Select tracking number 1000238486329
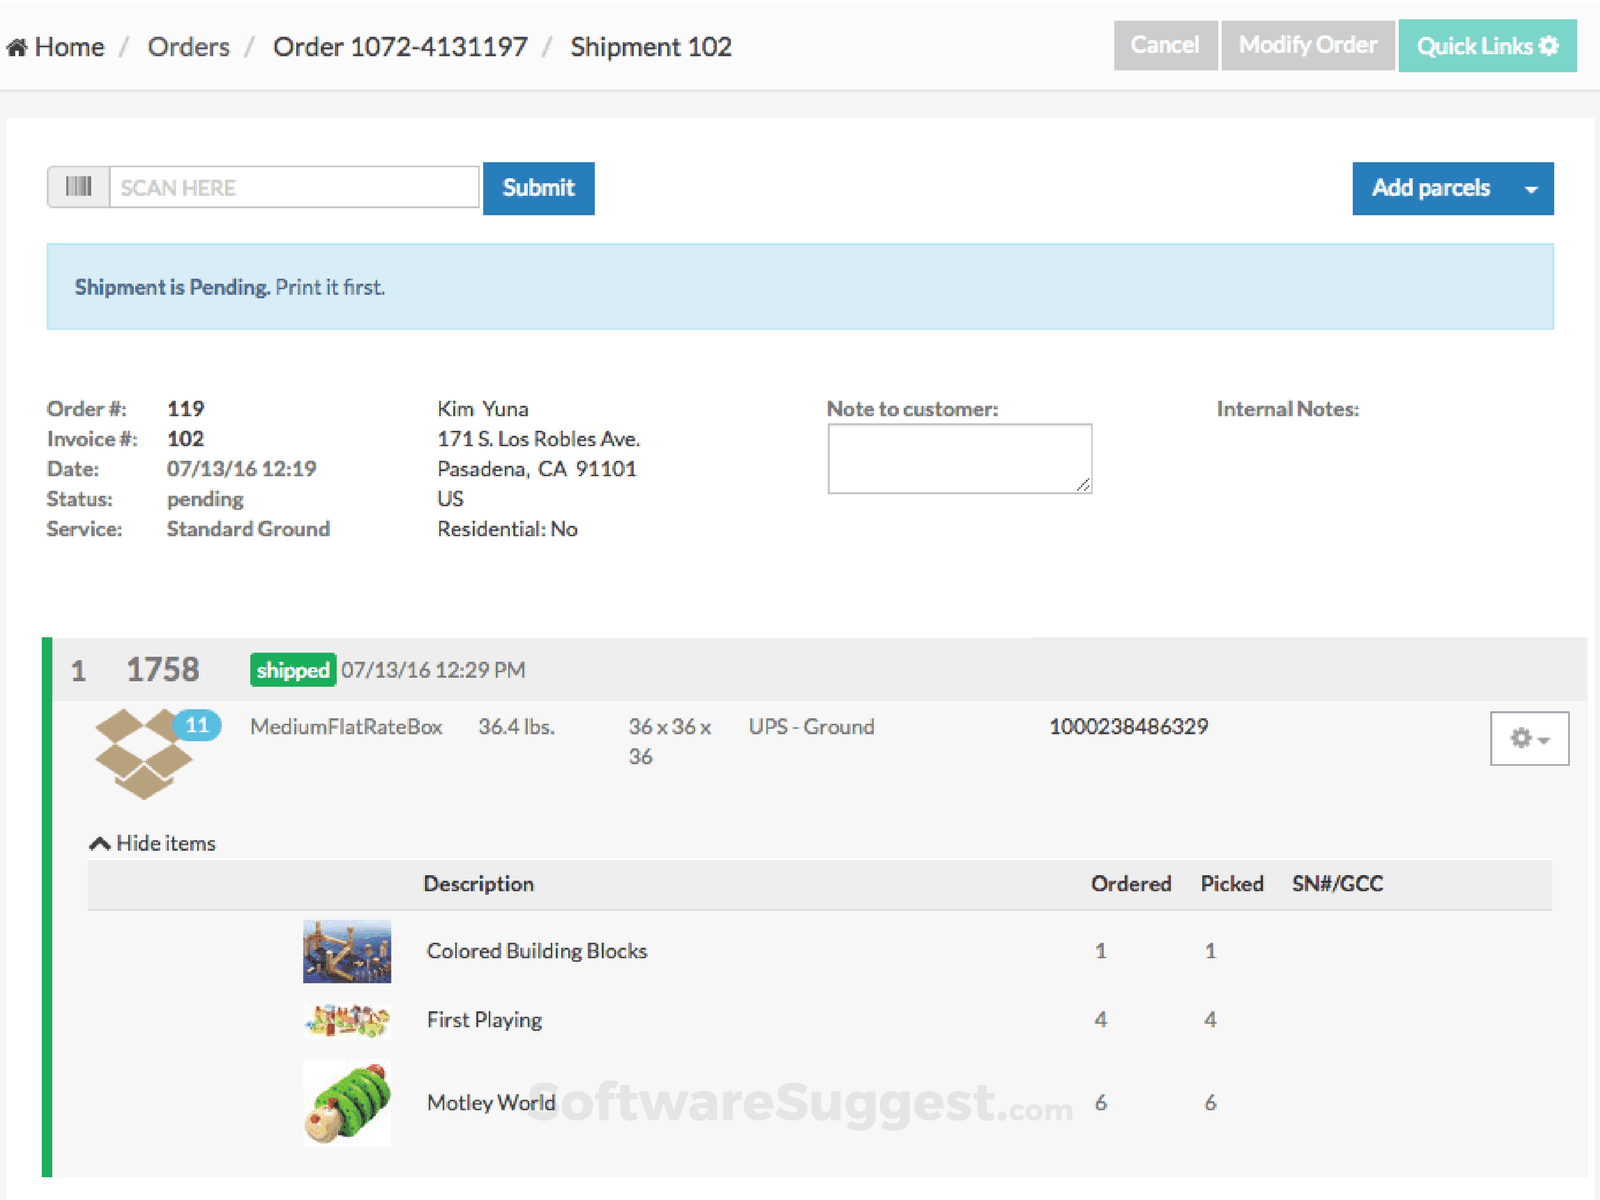 tap(1128, 727)
